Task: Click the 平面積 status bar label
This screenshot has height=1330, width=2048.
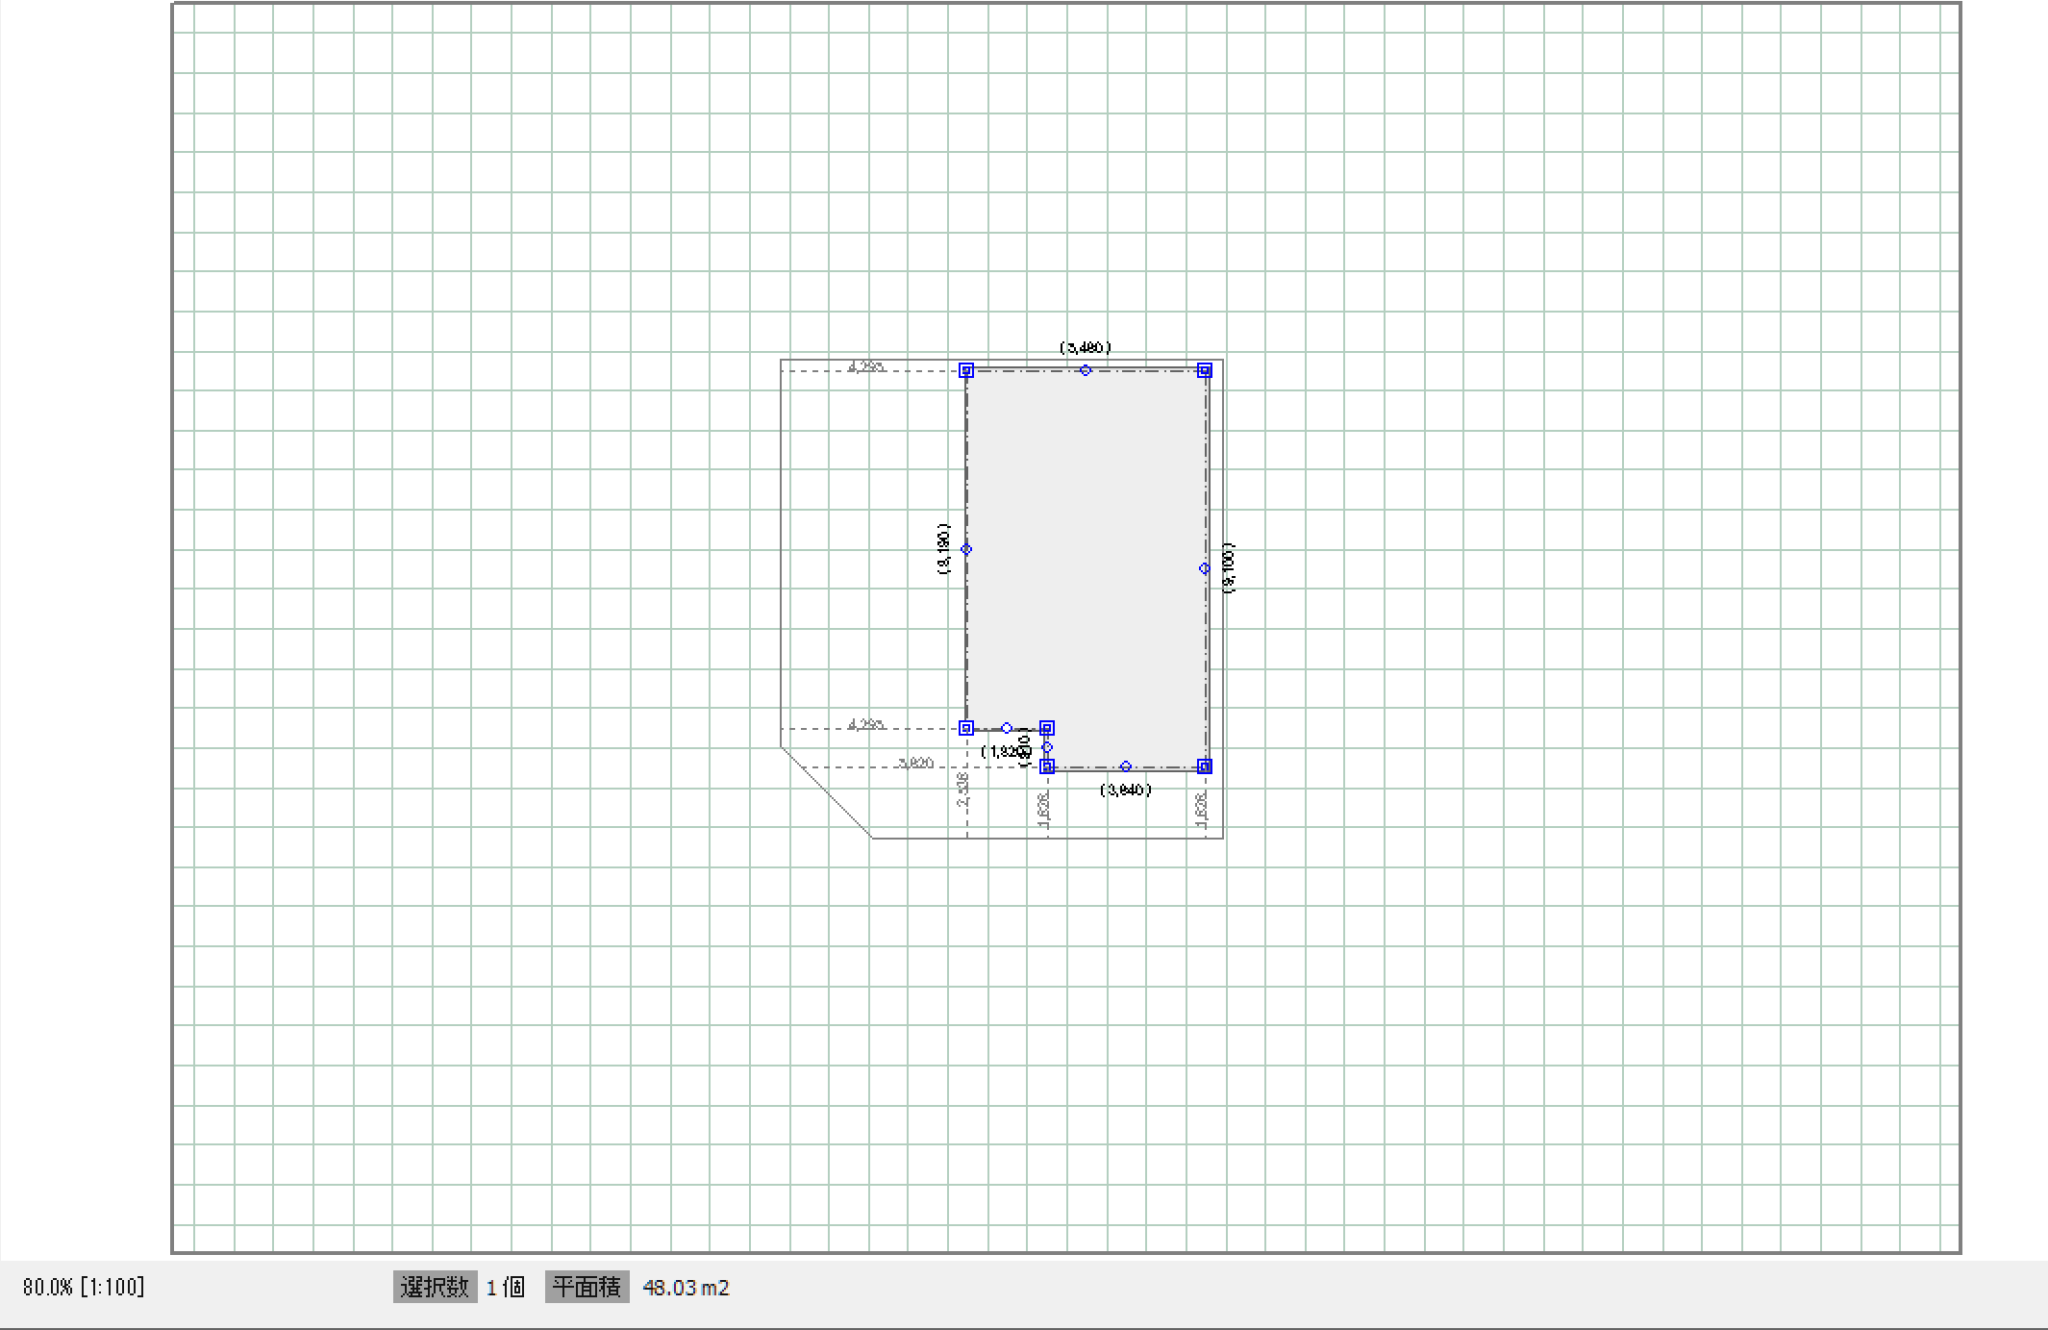Action: (587, 1287)
